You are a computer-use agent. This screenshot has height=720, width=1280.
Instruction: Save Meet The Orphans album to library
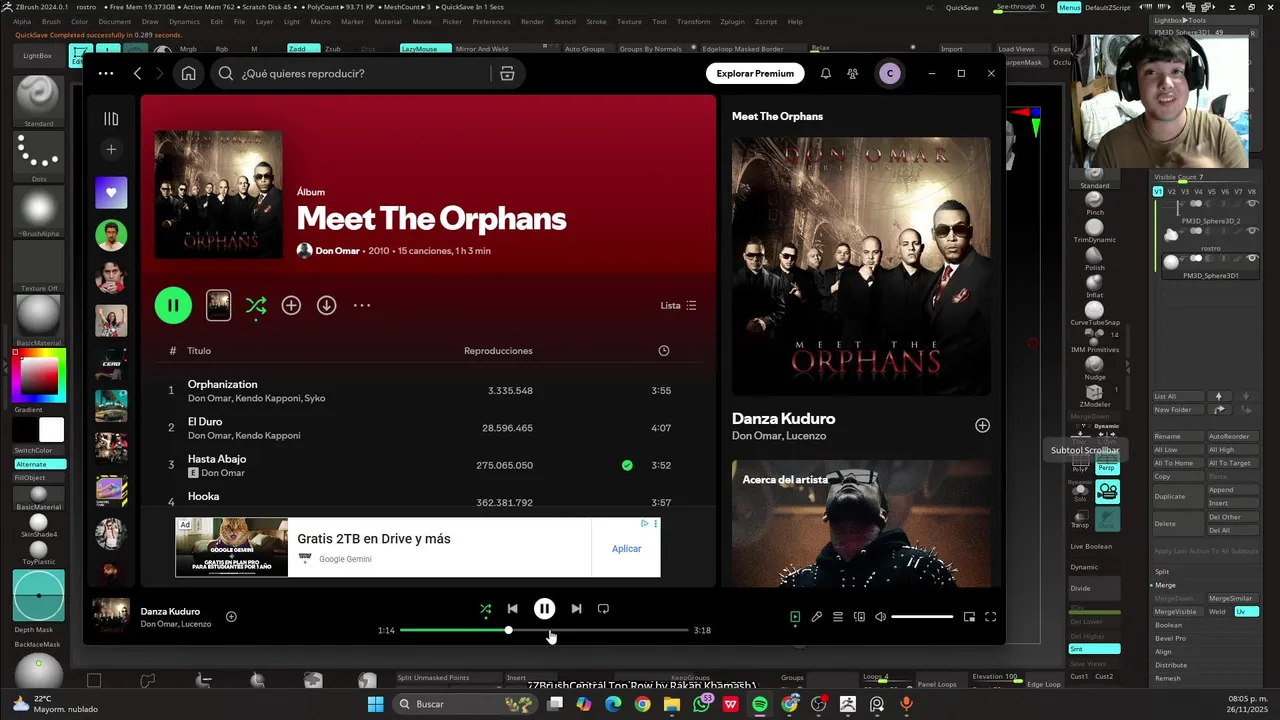(291, 305)
